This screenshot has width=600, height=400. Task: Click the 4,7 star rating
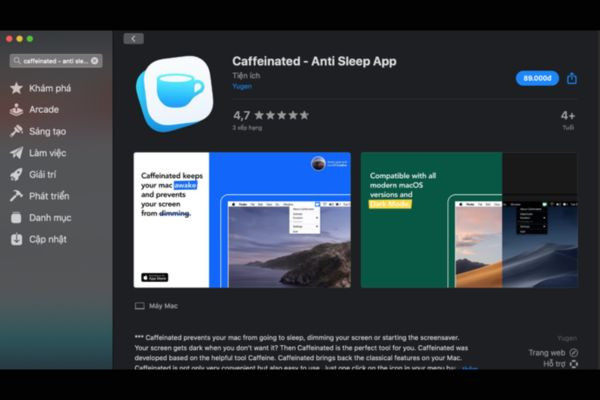tap(271, 115)
